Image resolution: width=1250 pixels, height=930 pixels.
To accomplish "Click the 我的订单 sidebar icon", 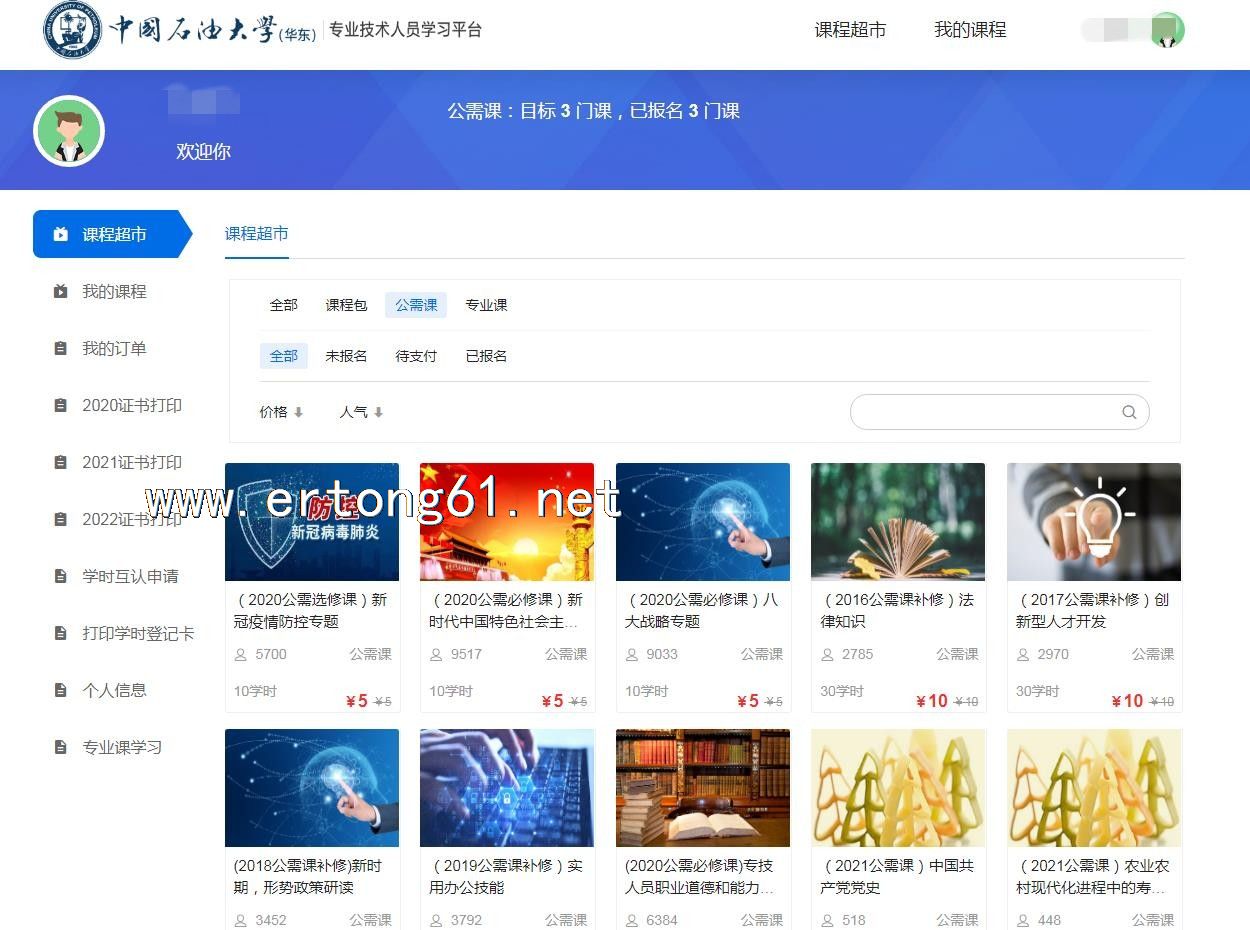I will point(60,349).
